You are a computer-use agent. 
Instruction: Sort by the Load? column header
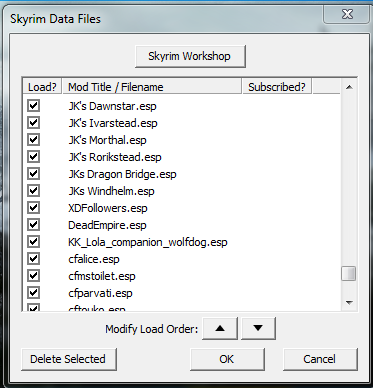pyautogui.click(x=42, y=87)
